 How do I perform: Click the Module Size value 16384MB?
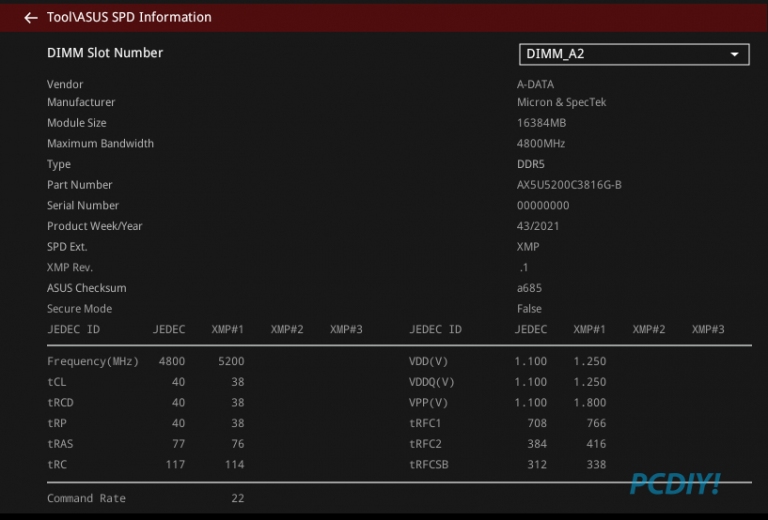pyautogui.click(x=541, y=123)
